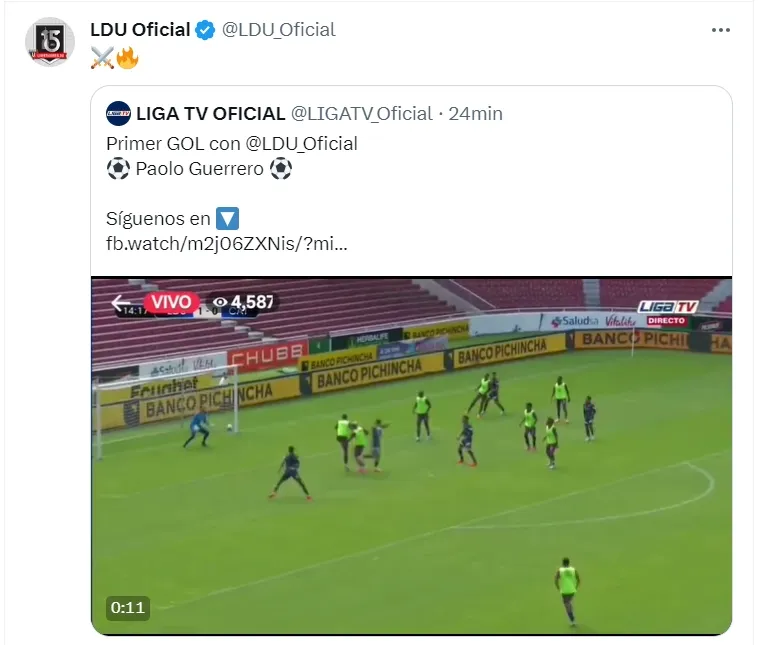Image resolution: width=773 pixels, height=645 pixels.
Task: Open the three-dot more options menu
Action: [720, 30]
